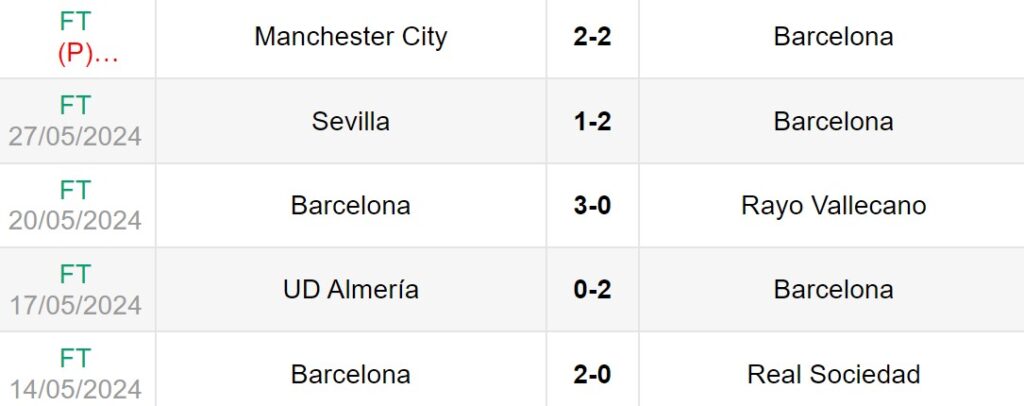Click the Rayo Vallecano team name
The height and width of the screenshot is (406, 1024).
click(x=833, y=206)
